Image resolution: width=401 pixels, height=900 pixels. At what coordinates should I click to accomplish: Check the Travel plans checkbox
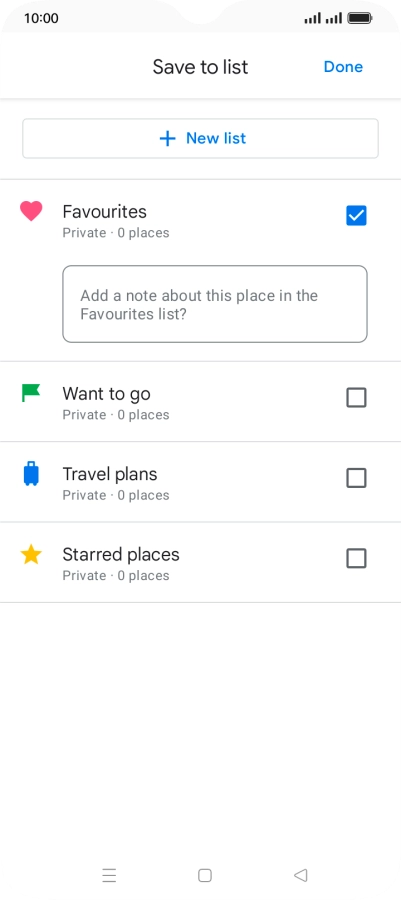356,478
